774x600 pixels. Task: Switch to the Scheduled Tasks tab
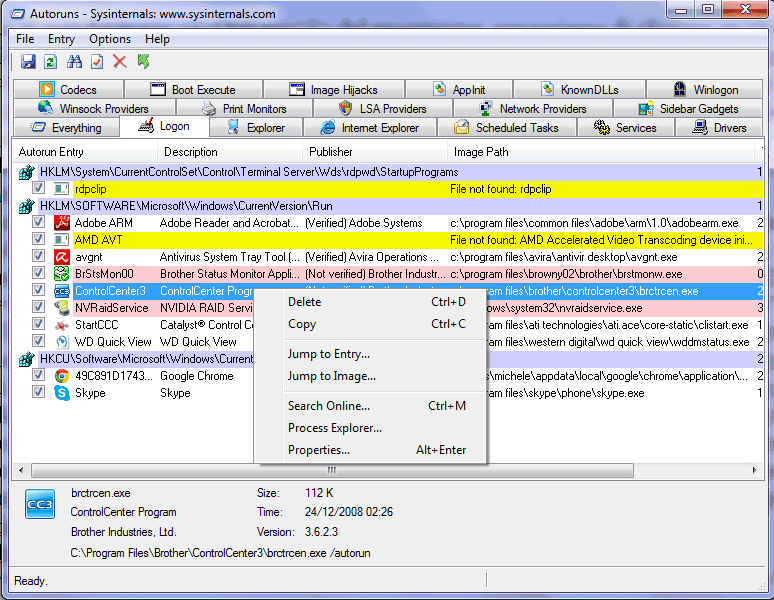(506, 128)
